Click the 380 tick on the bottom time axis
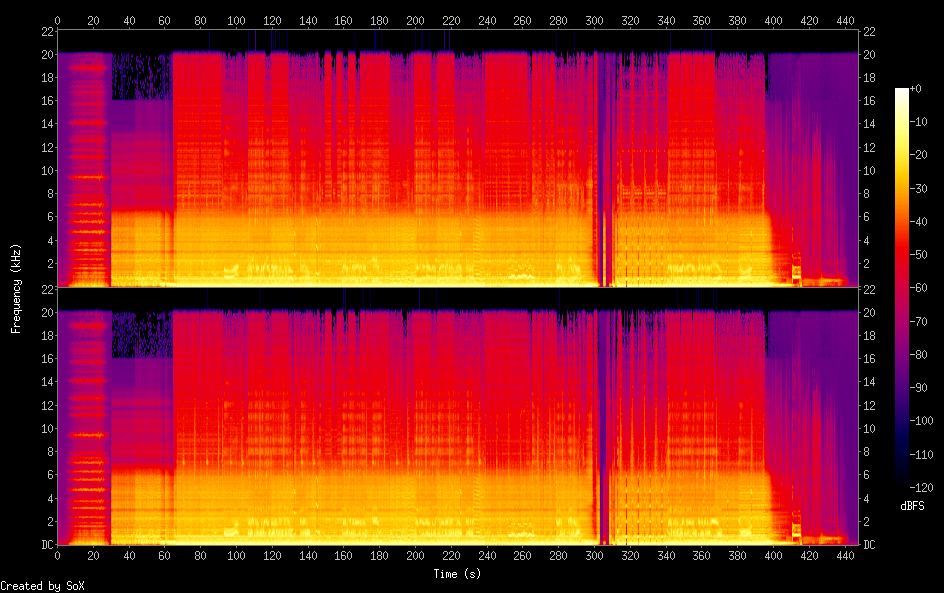Viewport: 944px width, 593px height. coord(738,556)
